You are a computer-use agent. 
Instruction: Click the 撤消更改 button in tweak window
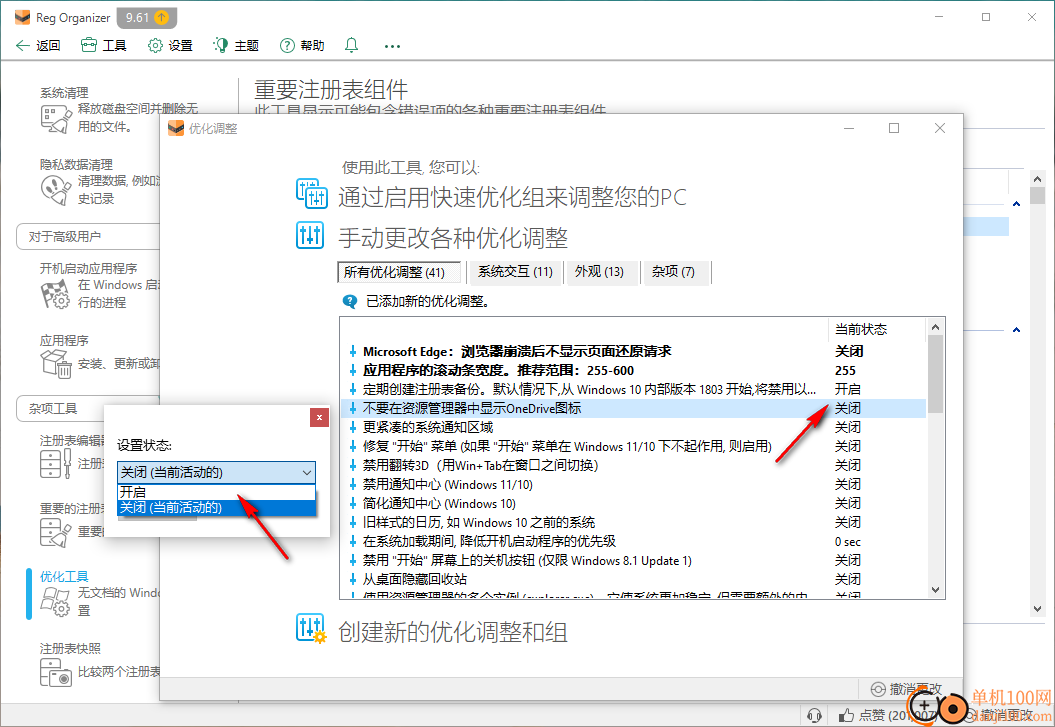(x=906, y=689)
